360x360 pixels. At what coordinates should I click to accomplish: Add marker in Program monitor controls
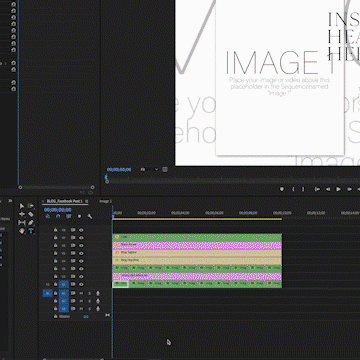tap(282, 189)
